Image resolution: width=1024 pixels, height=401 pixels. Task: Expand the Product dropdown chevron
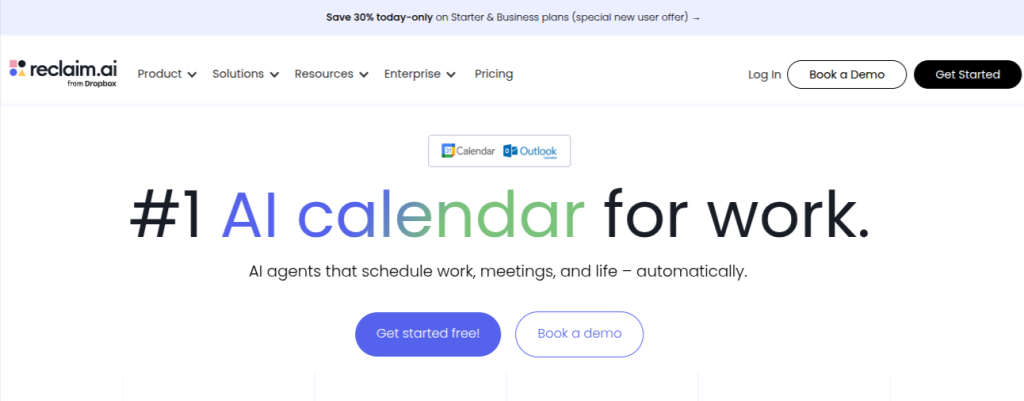coord(192,74)
